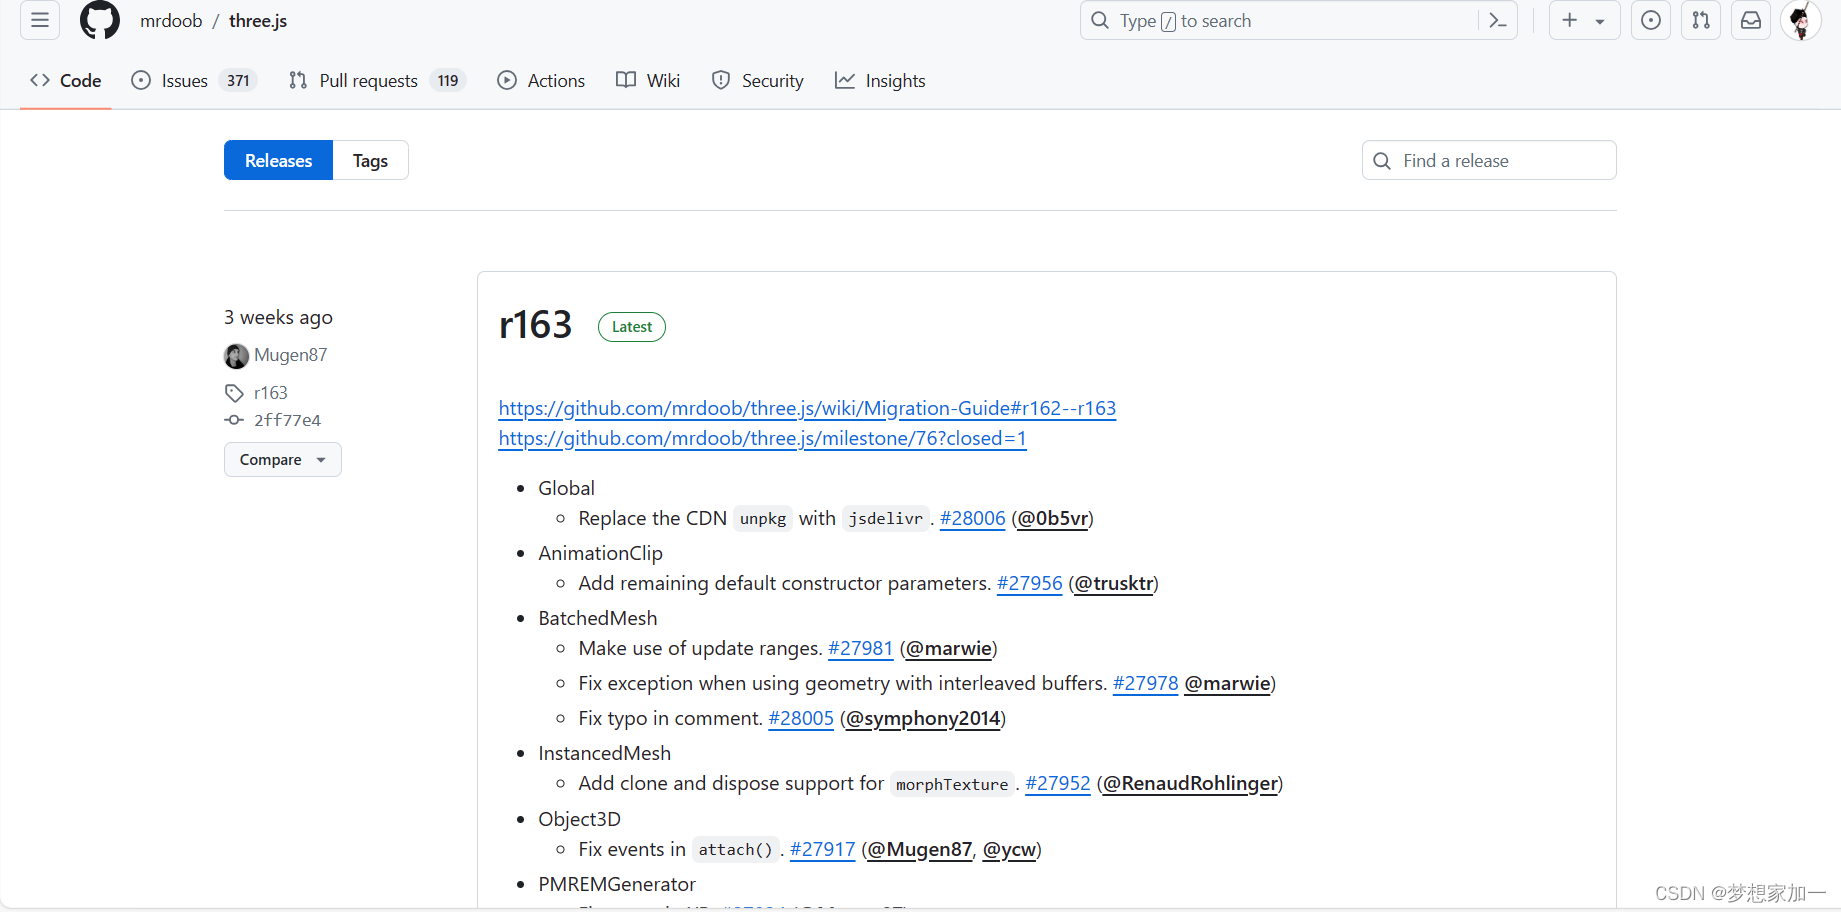
Task: Open pull request #27978
Action: pos(1145,683)
